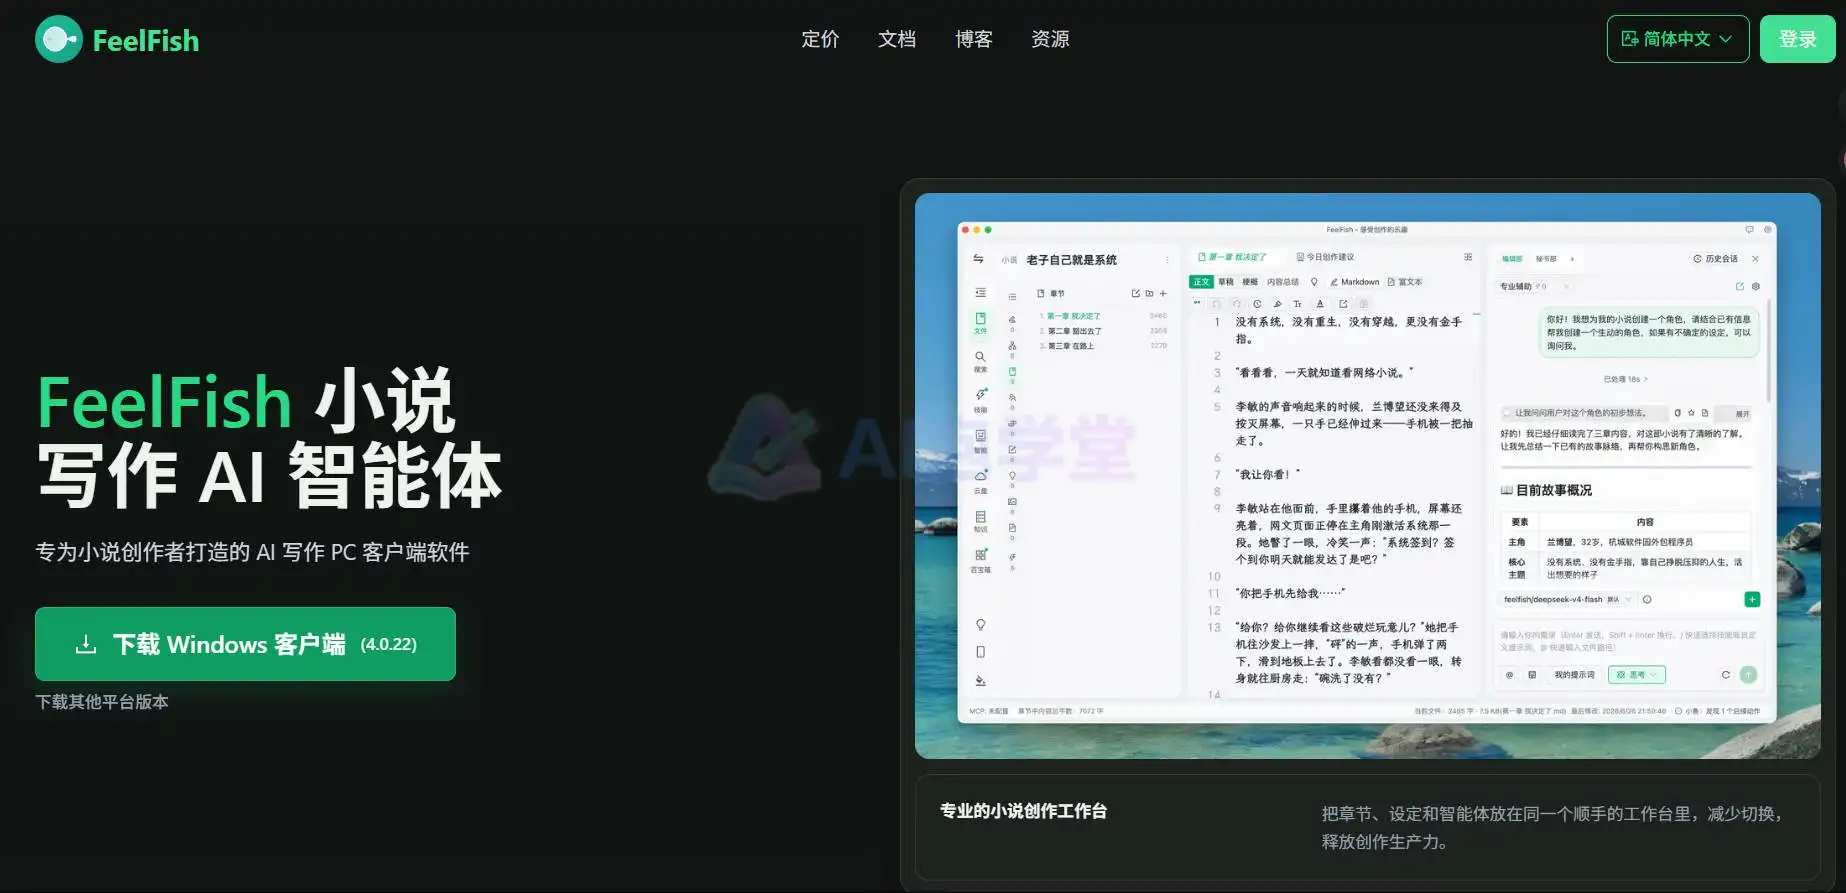Go to the 博客 blog
Screen dimensions: 1846x893
974,39
